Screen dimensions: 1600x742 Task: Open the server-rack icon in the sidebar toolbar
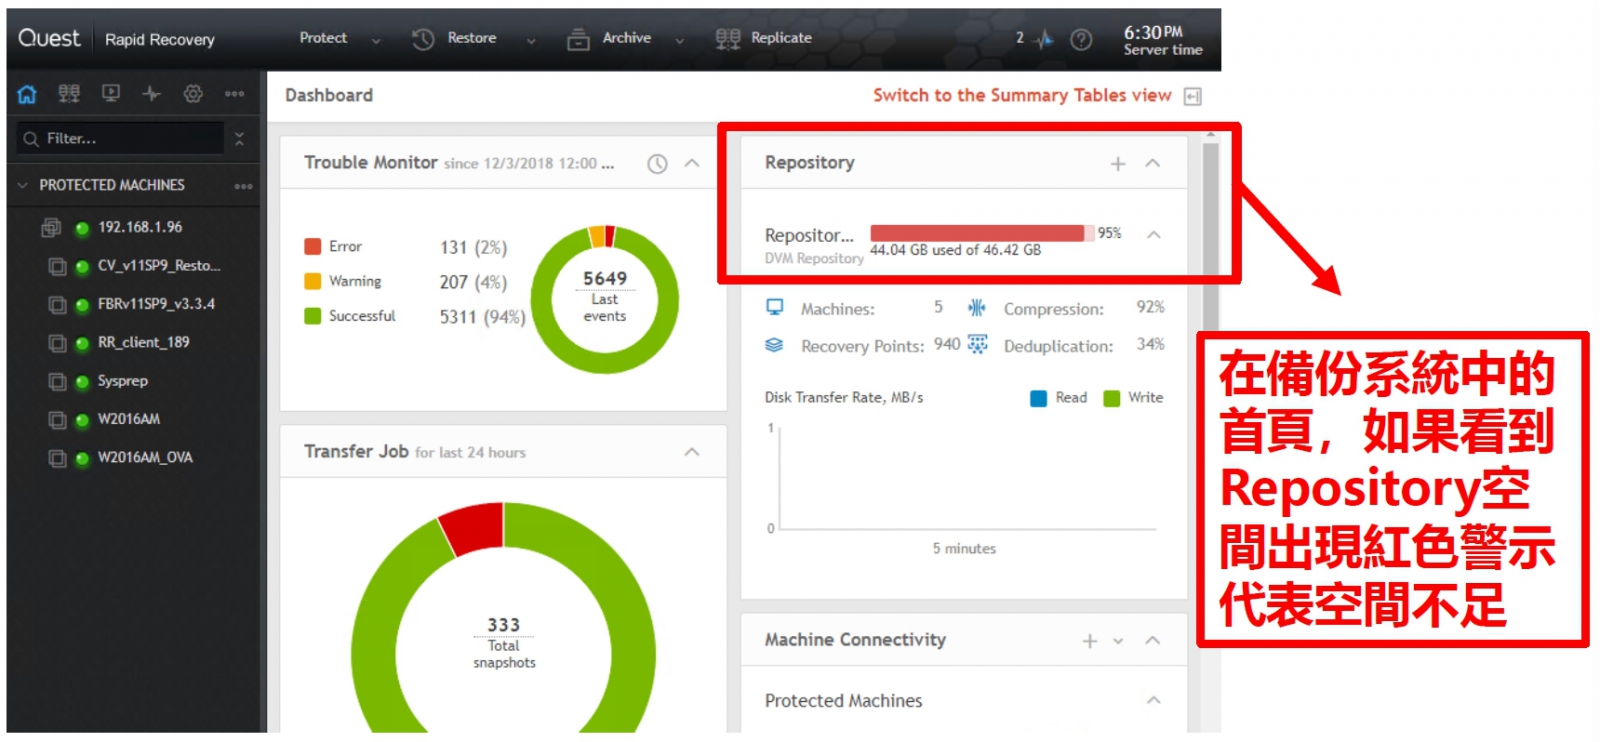coord(69,94)
